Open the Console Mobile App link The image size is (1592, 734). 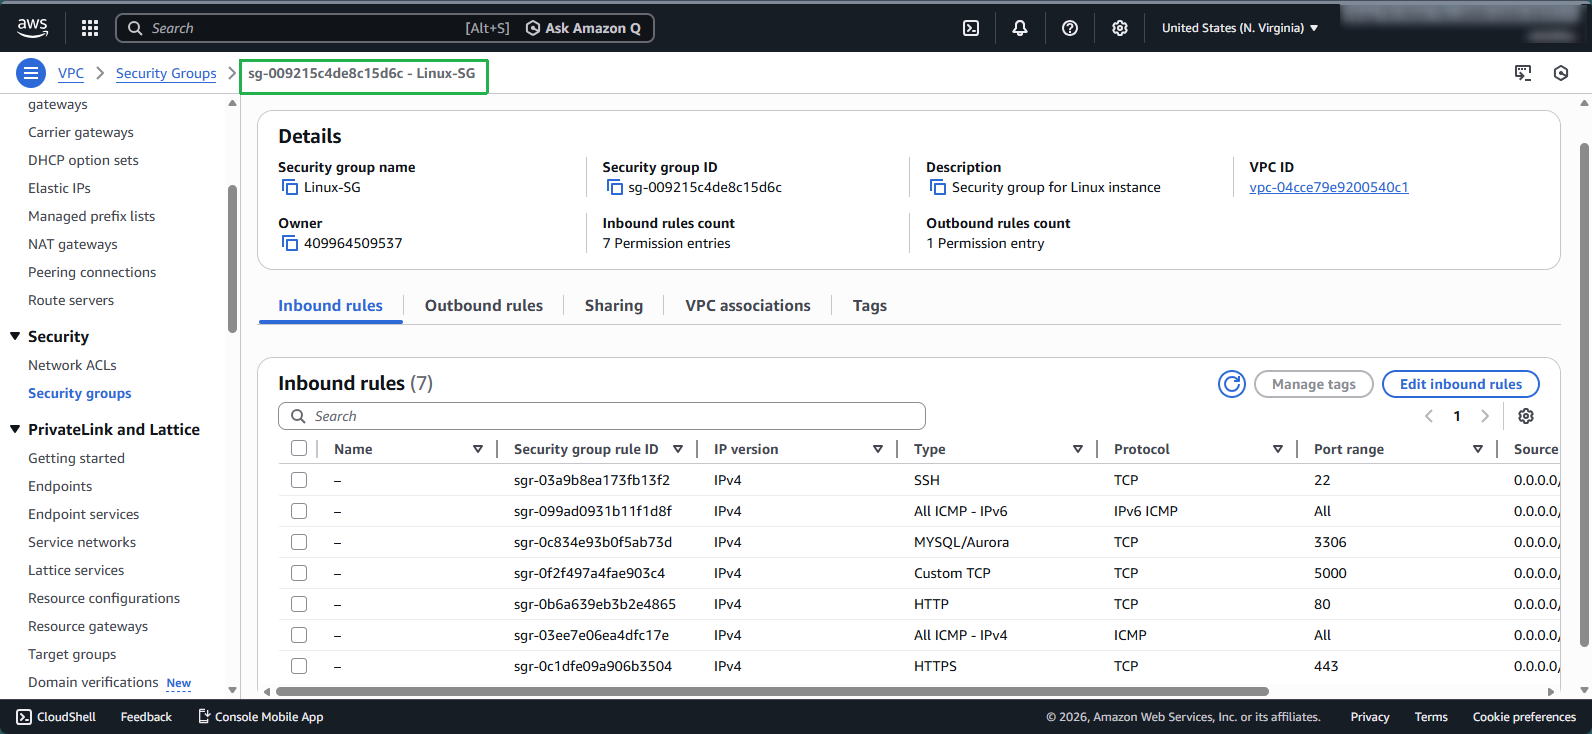(x=260, y=717)
